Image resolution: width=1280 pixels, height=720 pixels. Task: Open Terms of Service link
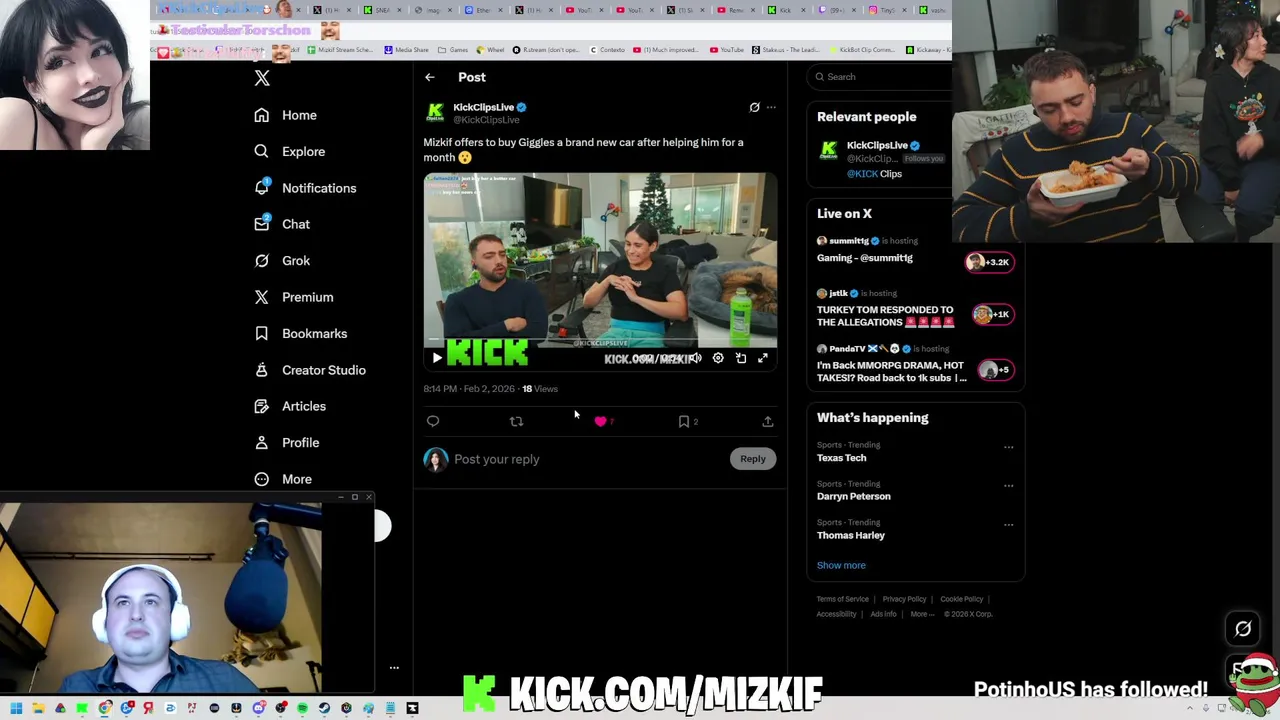[x=842, y=599]
